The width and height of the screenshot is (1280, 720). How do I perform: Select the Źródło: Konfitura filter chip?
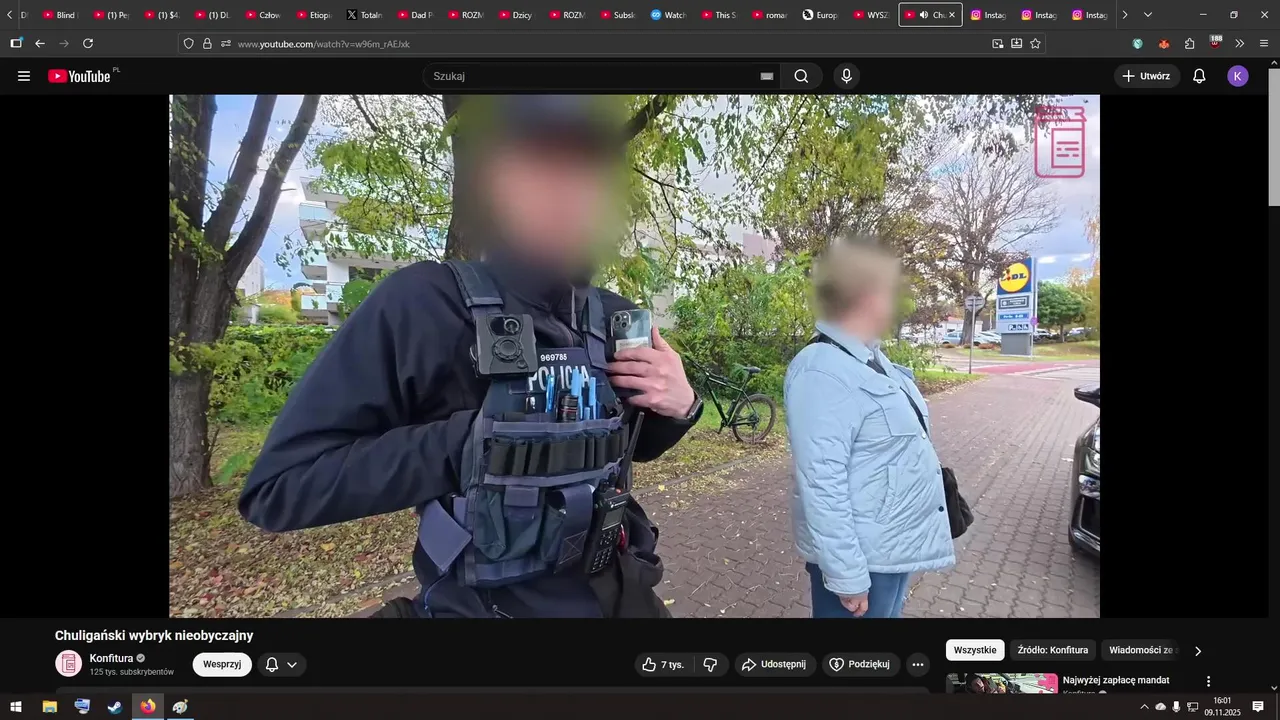click(1052, 650)
